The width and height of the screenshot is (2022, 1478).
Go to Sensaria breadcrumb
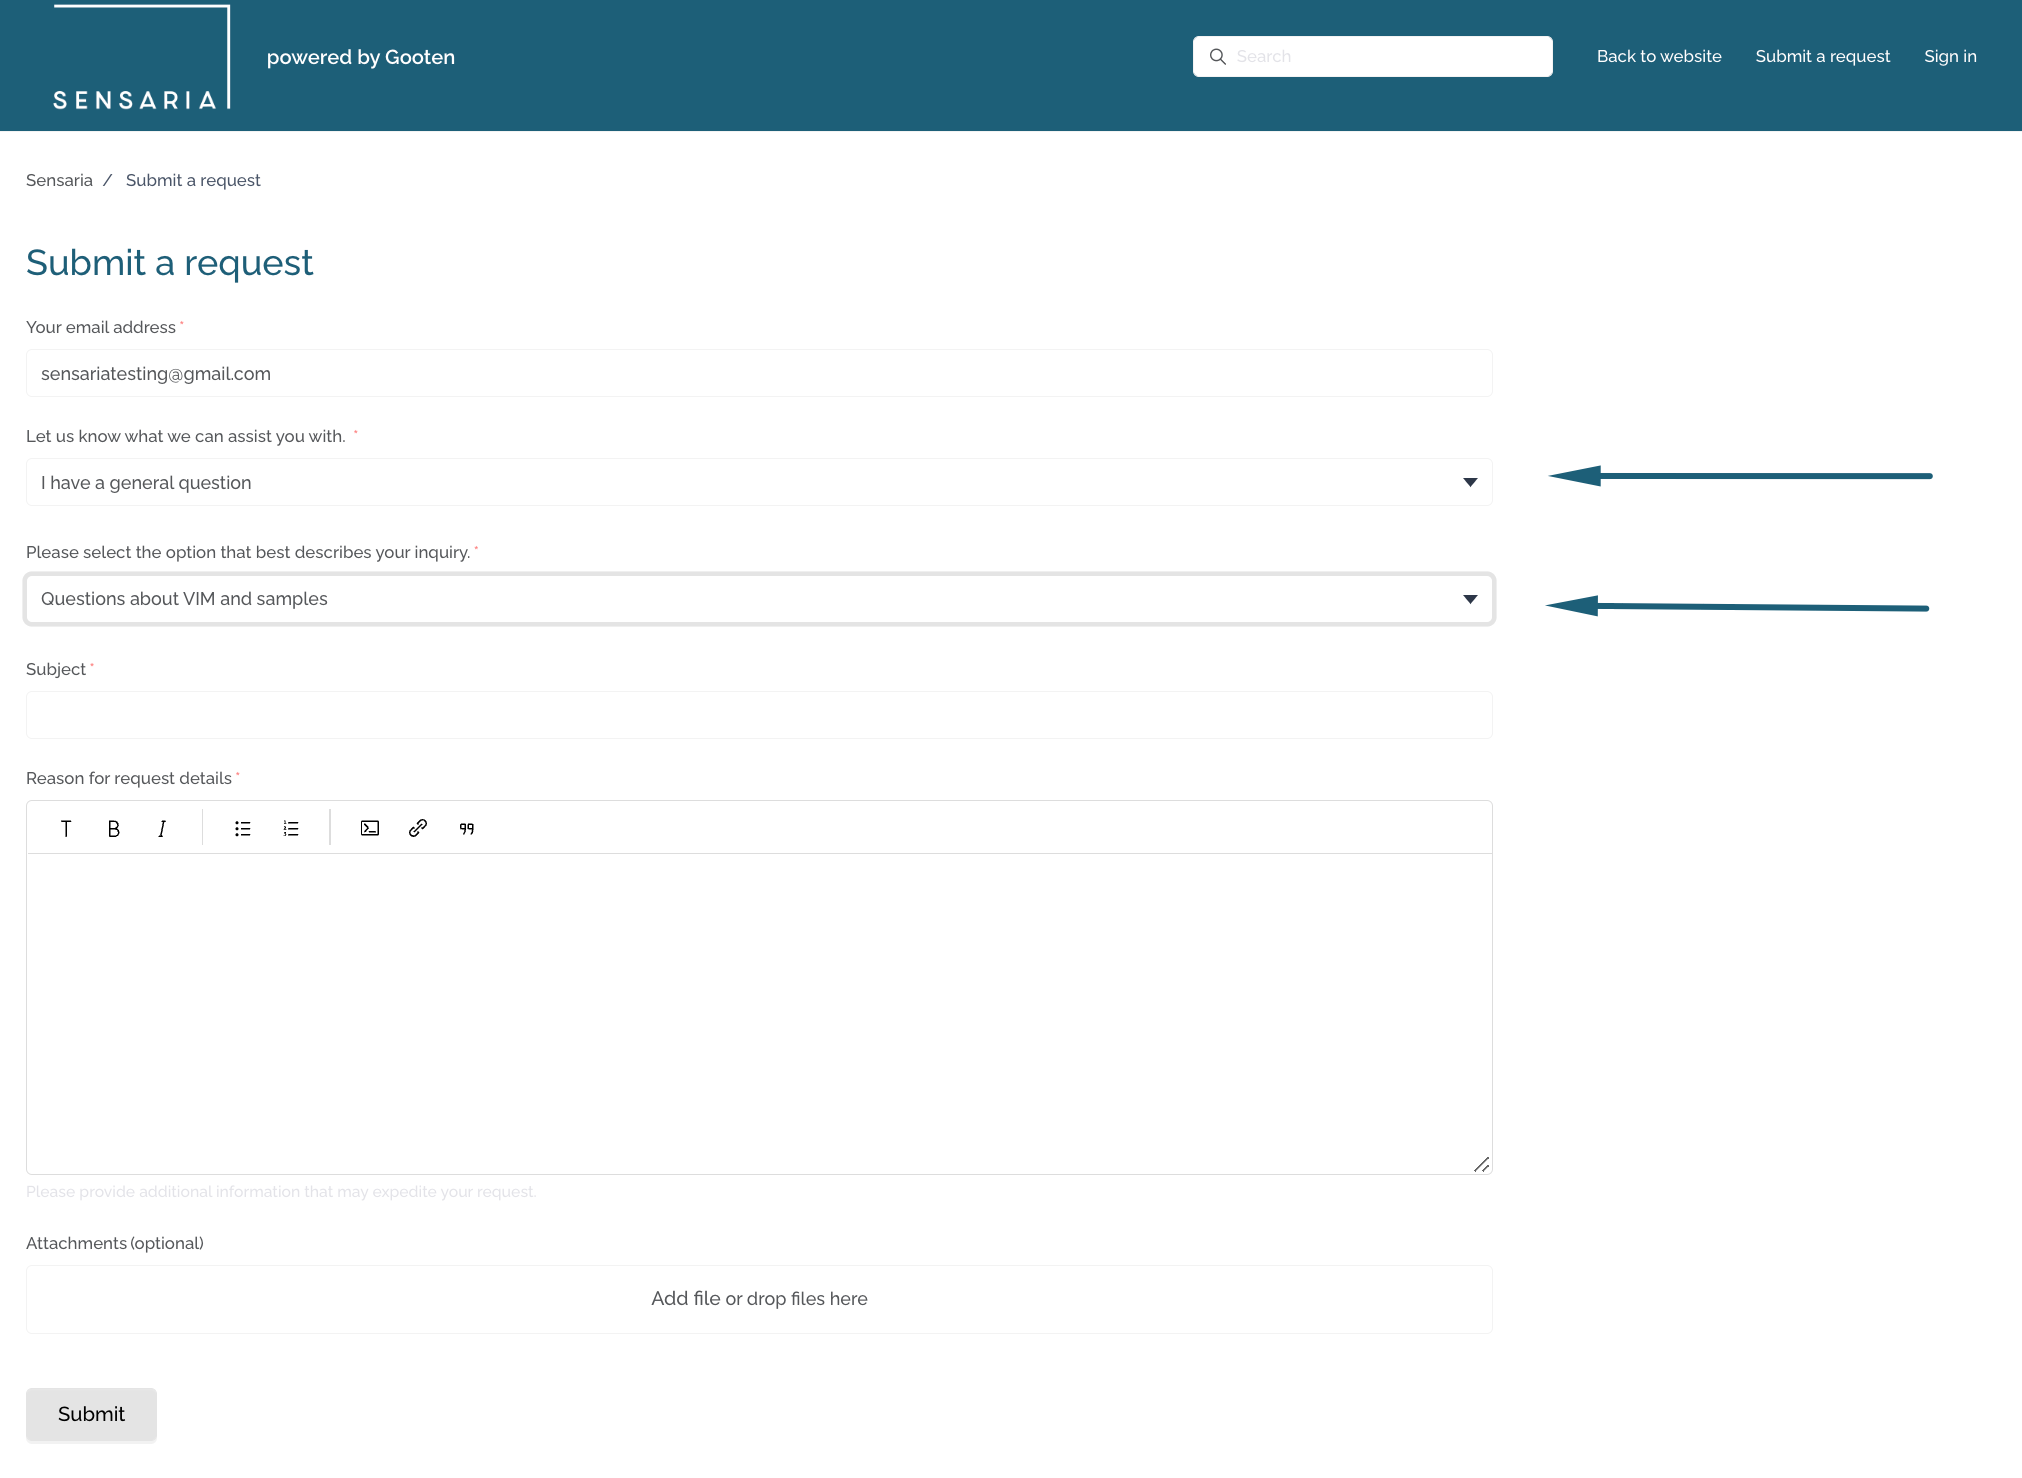click(x=59, y=180)
